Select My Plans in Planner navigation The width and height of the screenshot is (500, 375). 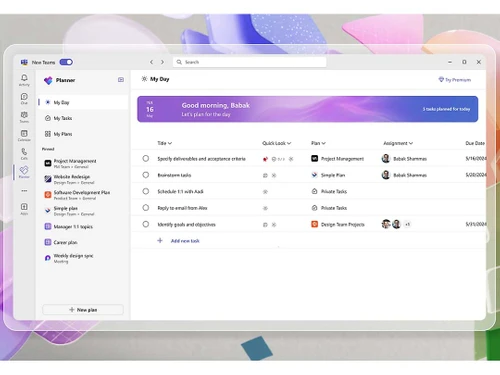[x=83, y=134]
